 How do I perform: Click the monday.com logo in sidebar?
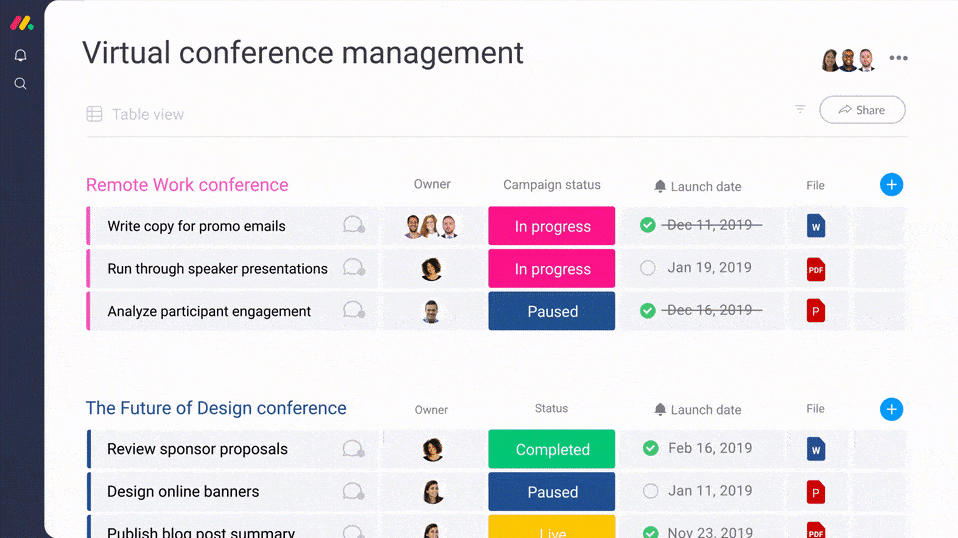pyautogui.click(x=21, y=23)
